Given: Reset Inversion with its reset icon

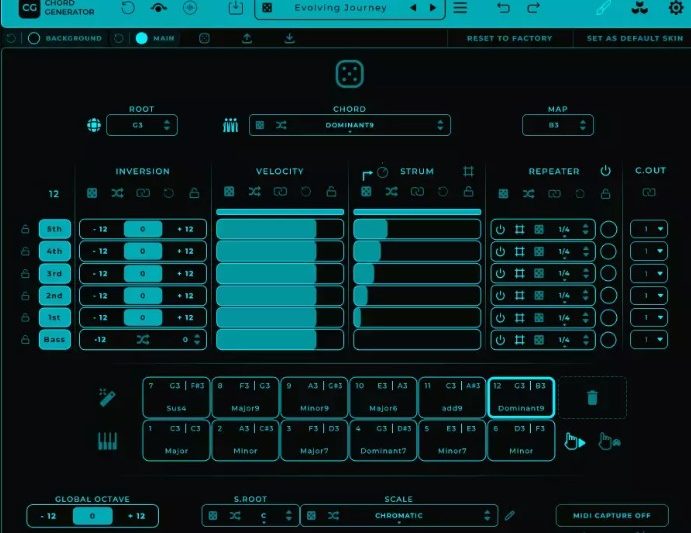Looking at the screenshot, I should (x=169, y=193).
